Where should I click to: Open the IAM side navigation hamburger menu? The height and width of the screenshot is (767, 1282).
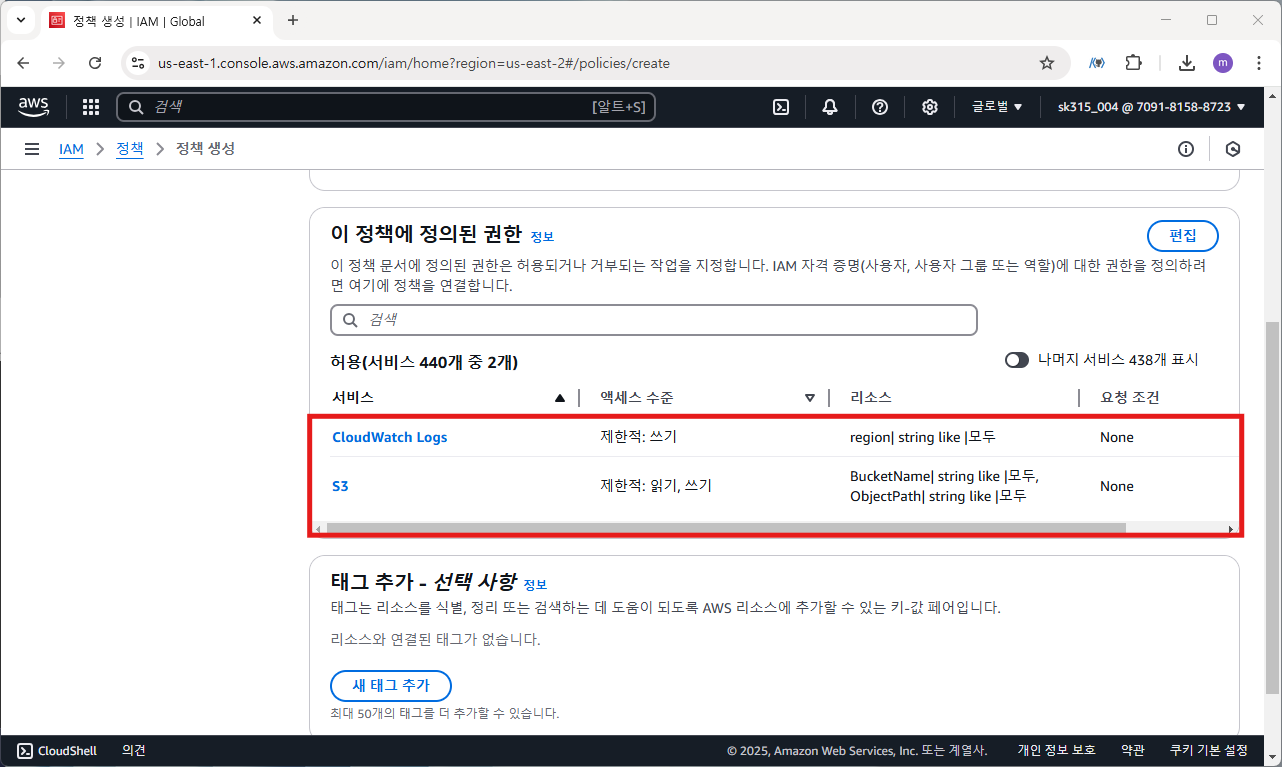click(32, 149)
